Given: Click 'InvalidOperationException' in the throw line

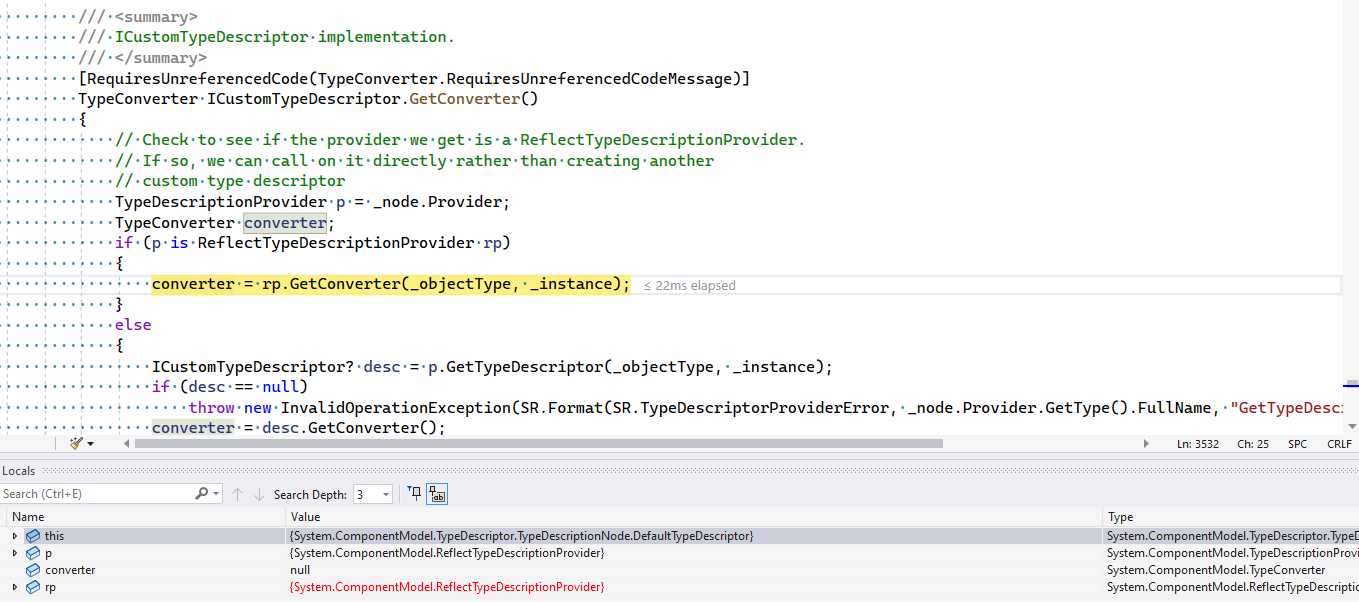Looking at the screenshot, I should tap(395, 408).
